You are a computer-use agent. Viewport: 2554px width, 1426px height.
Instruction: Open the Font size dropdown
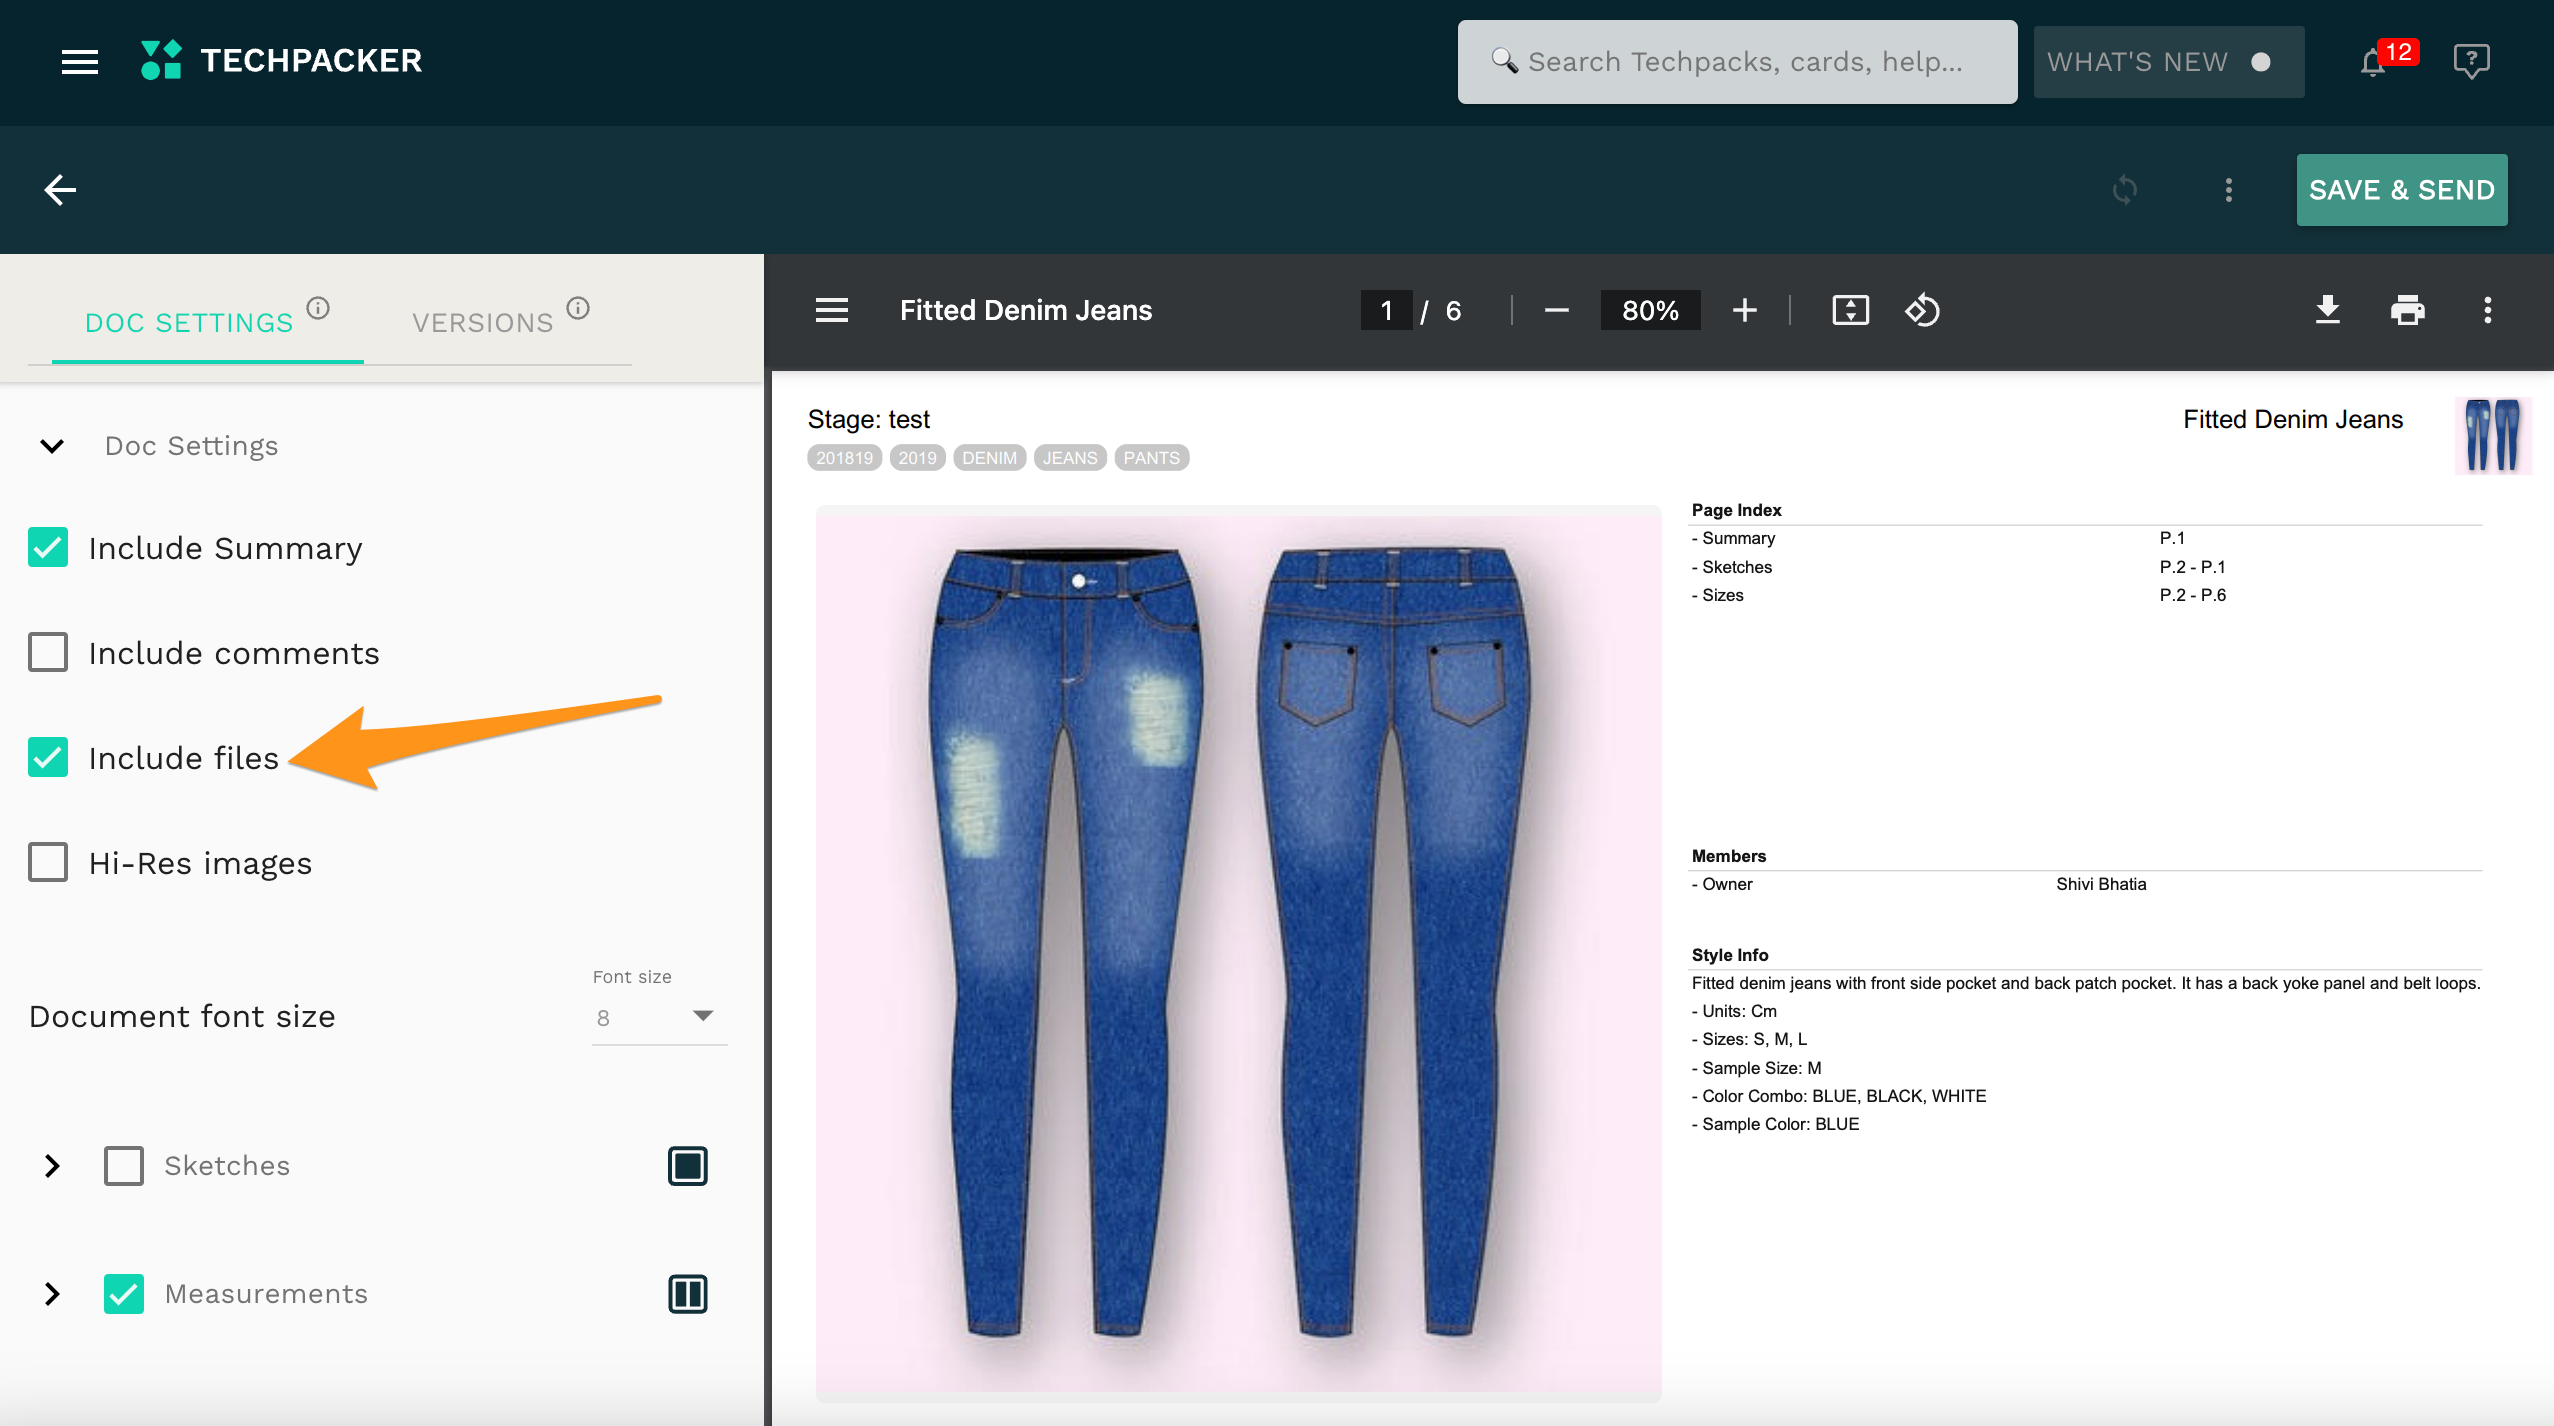coord(659,1017)
